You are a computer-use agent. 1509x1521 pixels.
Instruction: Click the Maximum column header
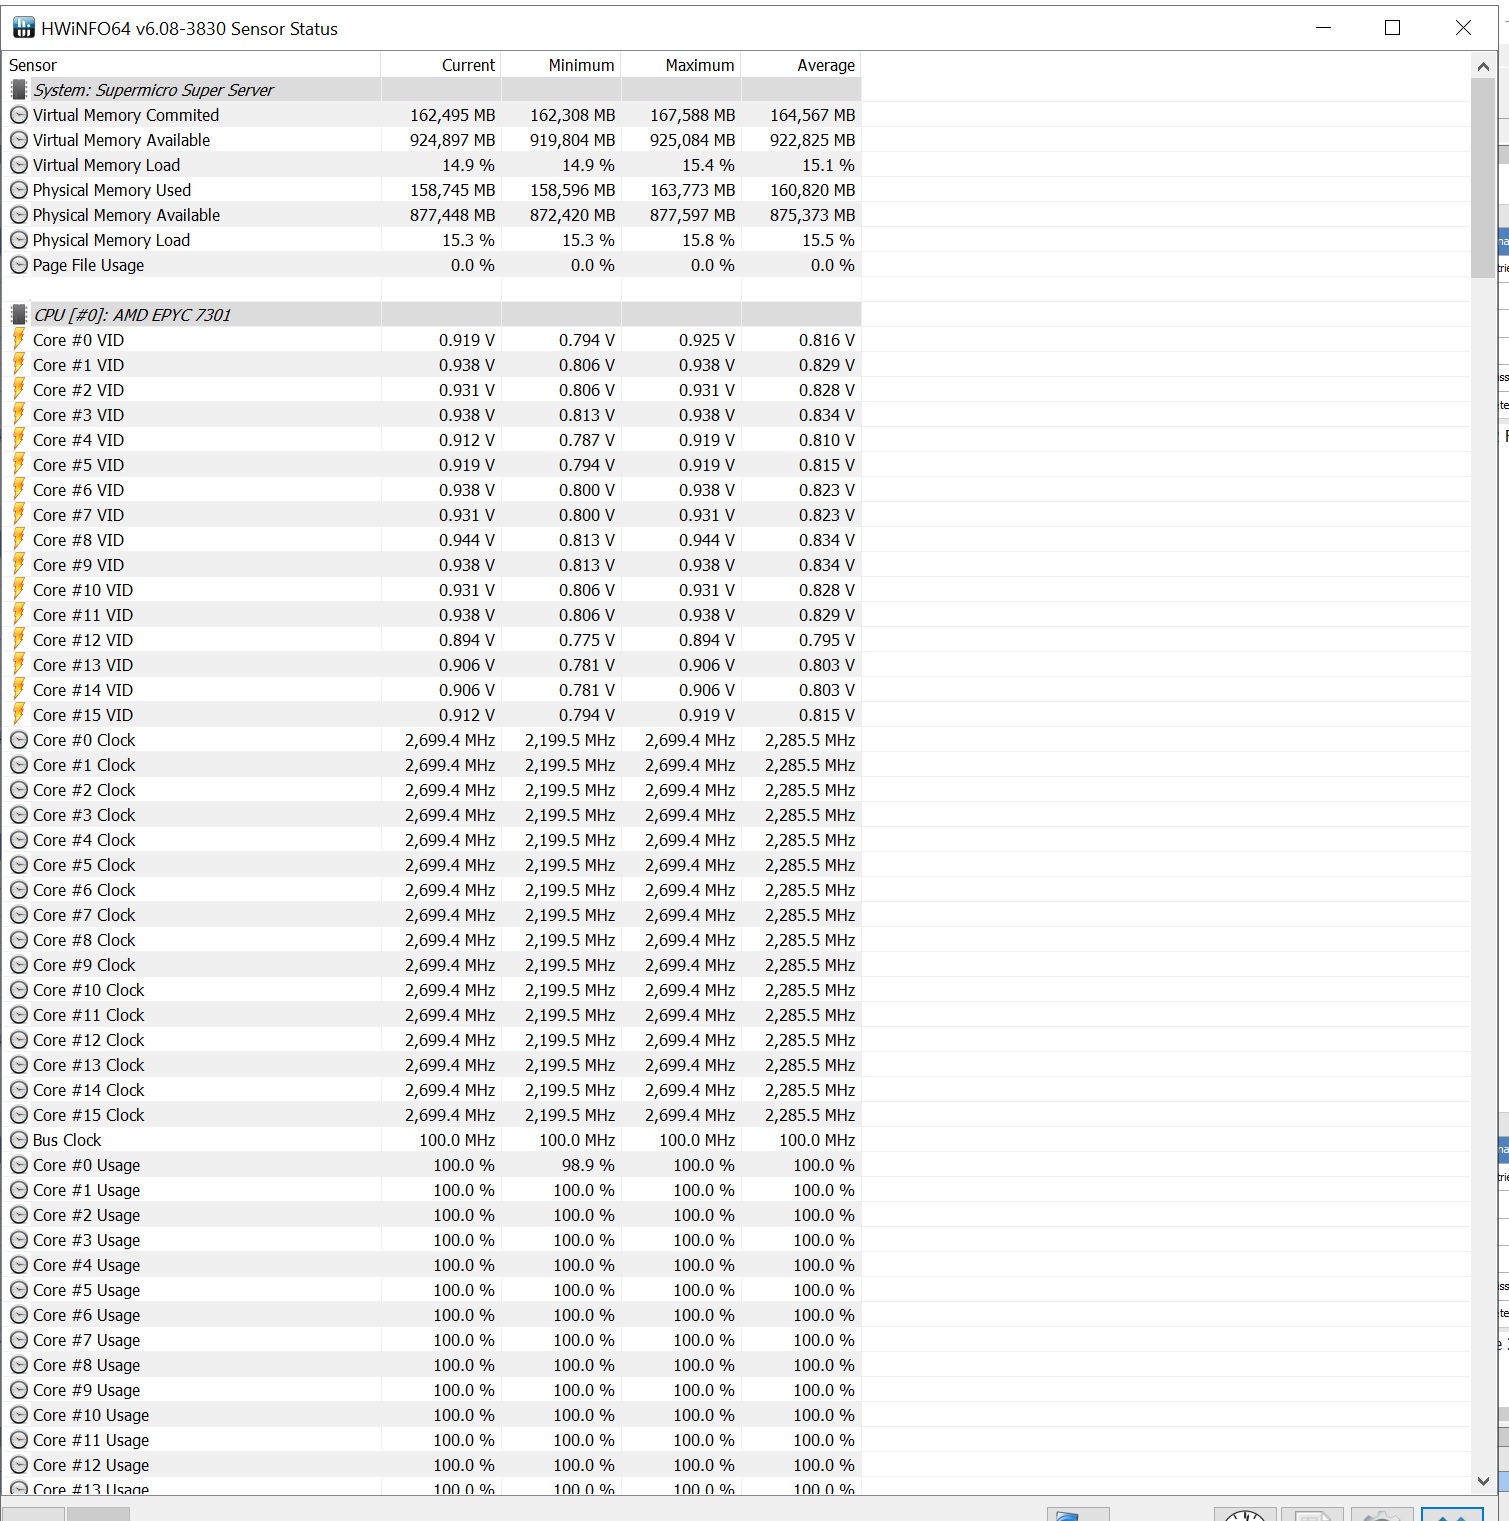681,65
